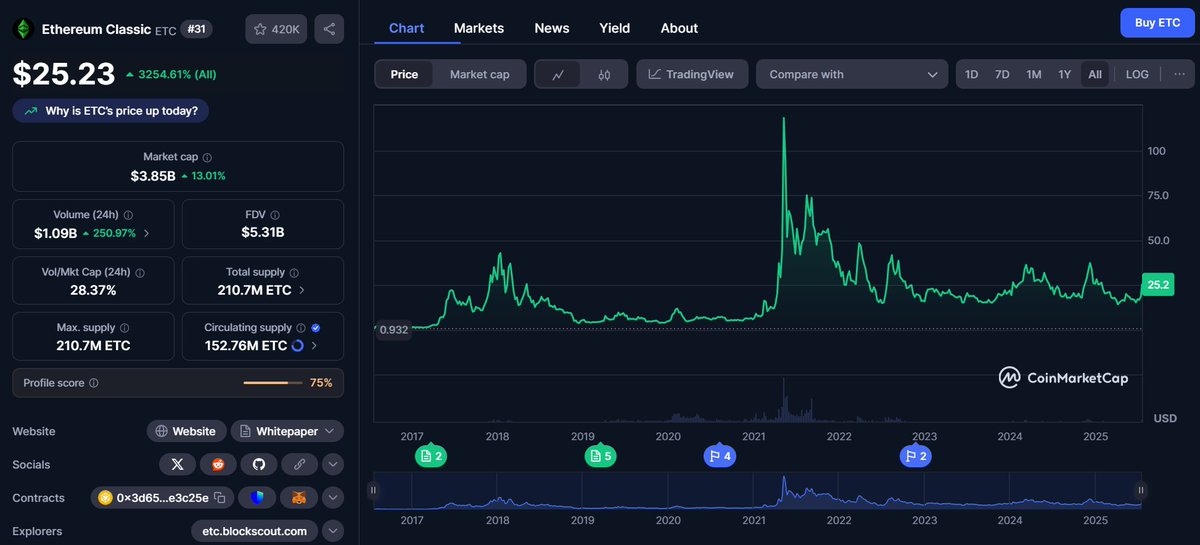Click the 2022 flag event marker labeled 2
Viewport: 1200px width, 545px height.
(916, 456)
